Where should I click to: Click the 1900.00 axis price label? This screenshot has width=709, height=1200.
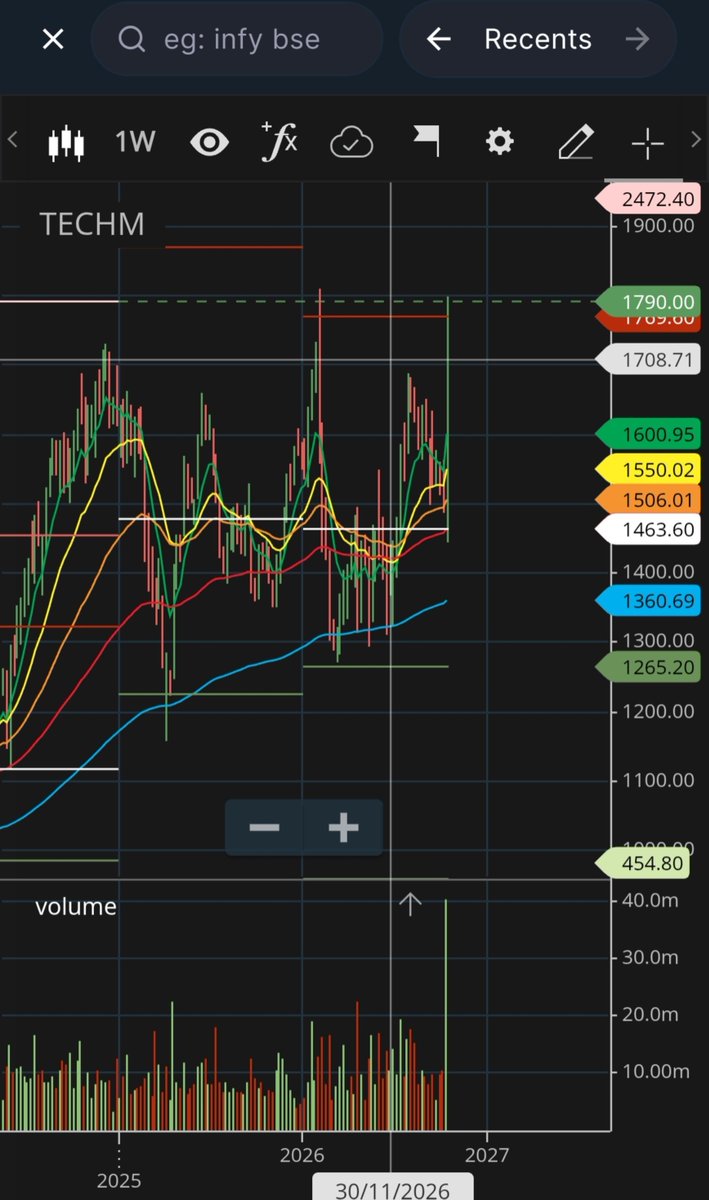656,225
